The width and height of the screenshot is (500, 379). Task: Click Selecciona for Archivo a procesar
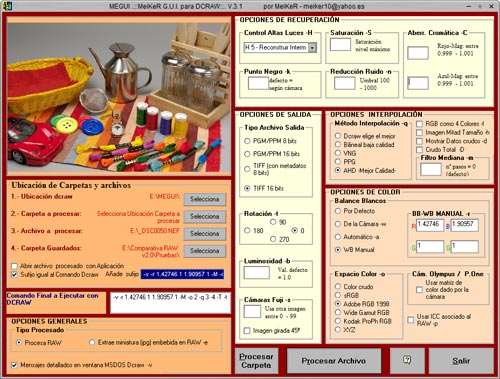pyautogui.click(x=205, y=234)
